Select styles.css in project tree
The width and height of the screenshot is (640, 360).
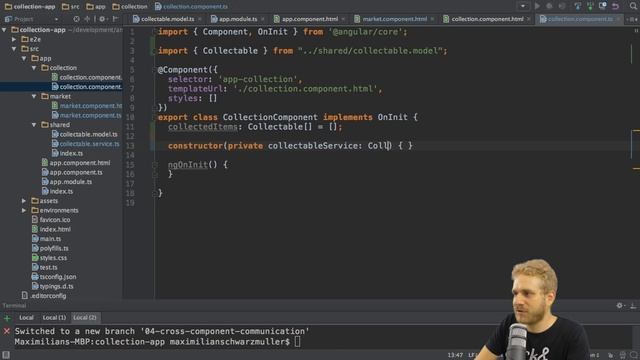49,258
